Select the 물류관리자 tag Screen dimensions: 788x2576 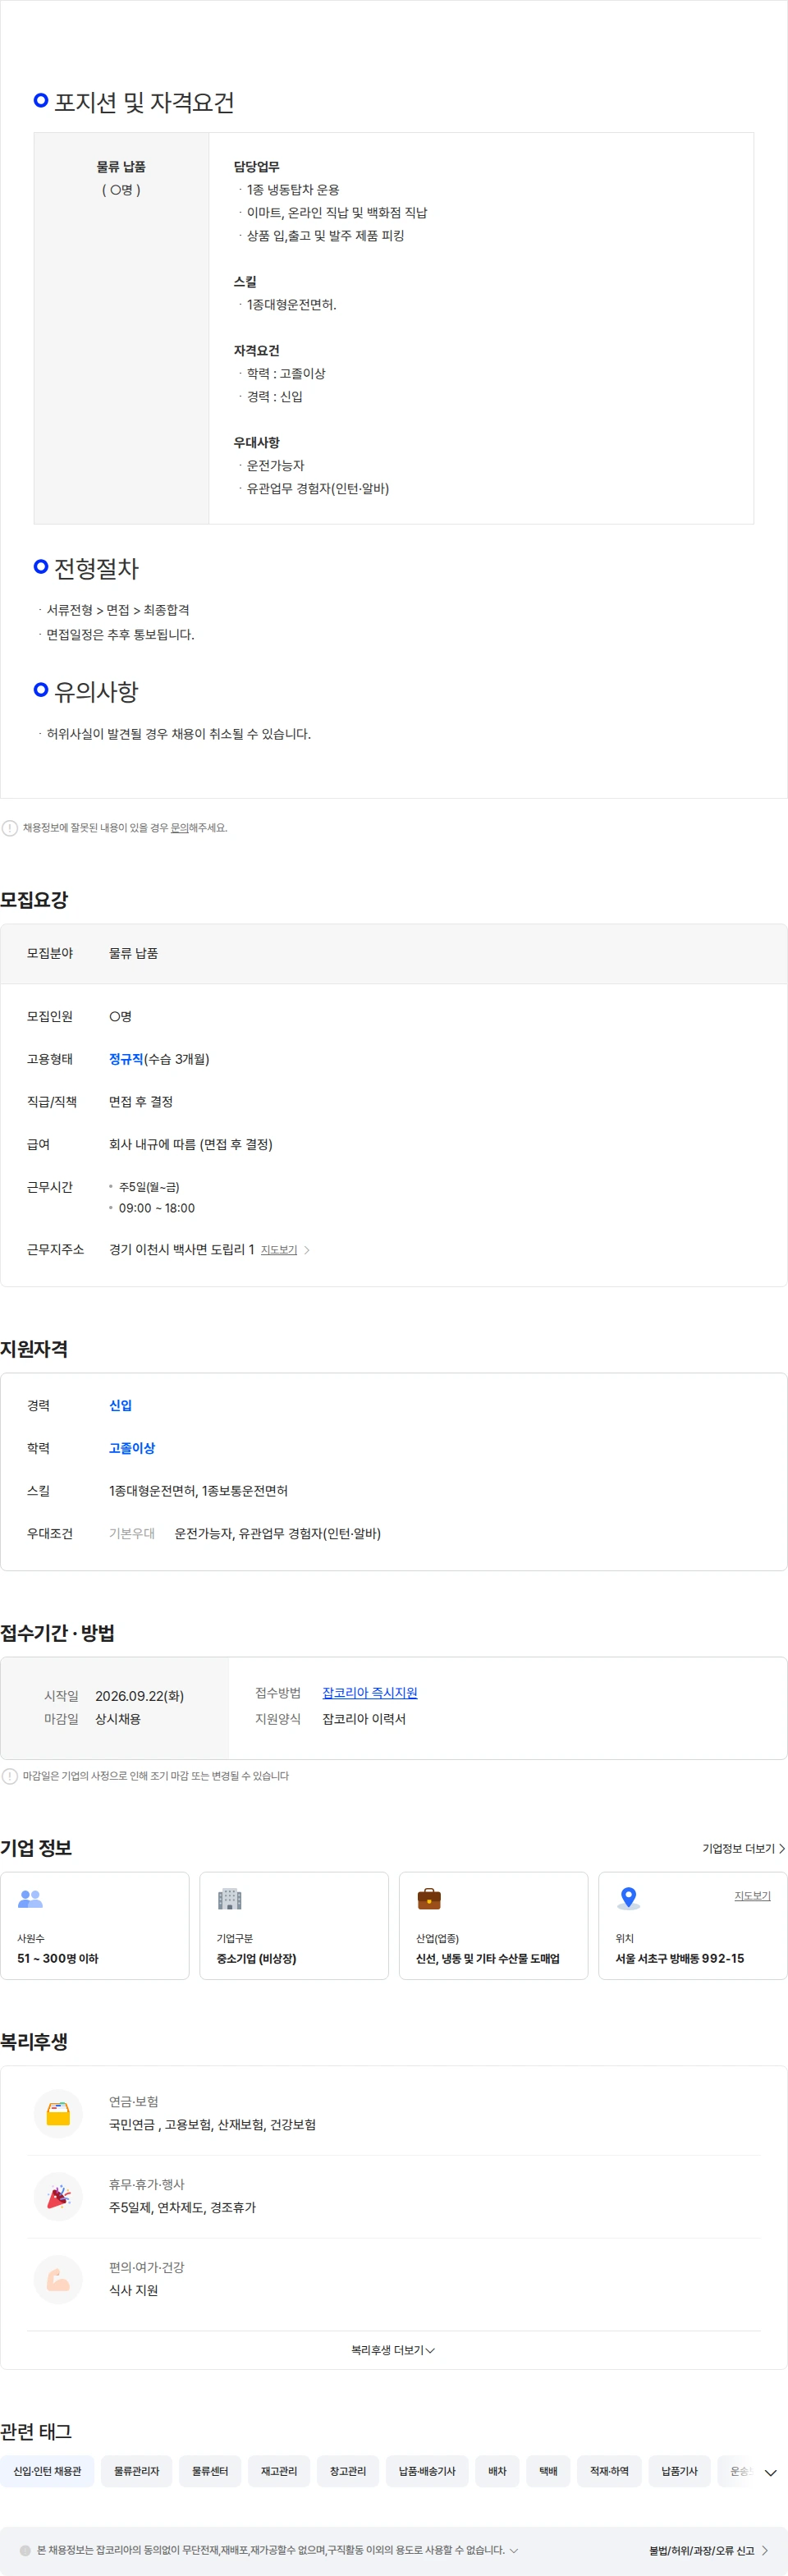[136, 2471]
